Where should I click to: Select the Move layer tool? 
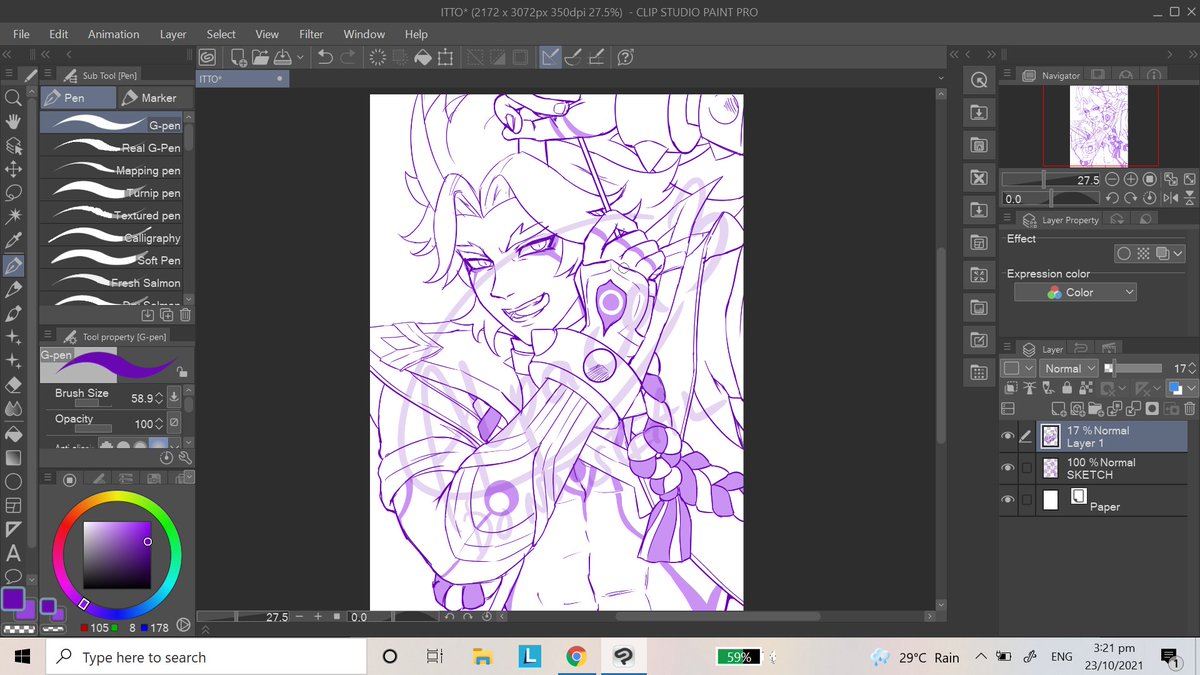point(14,169)
